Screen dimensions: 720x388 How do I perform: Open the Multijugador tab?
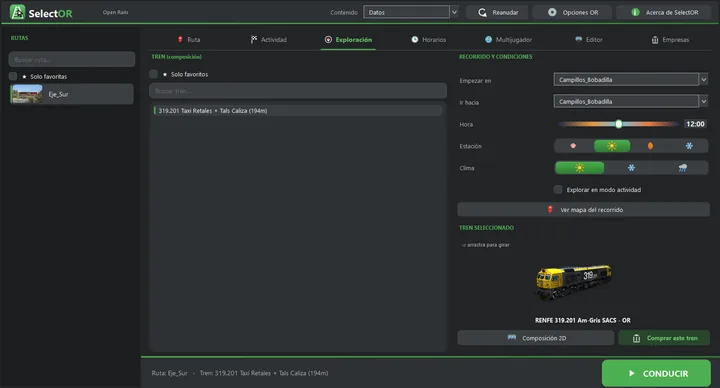[508, 40]
